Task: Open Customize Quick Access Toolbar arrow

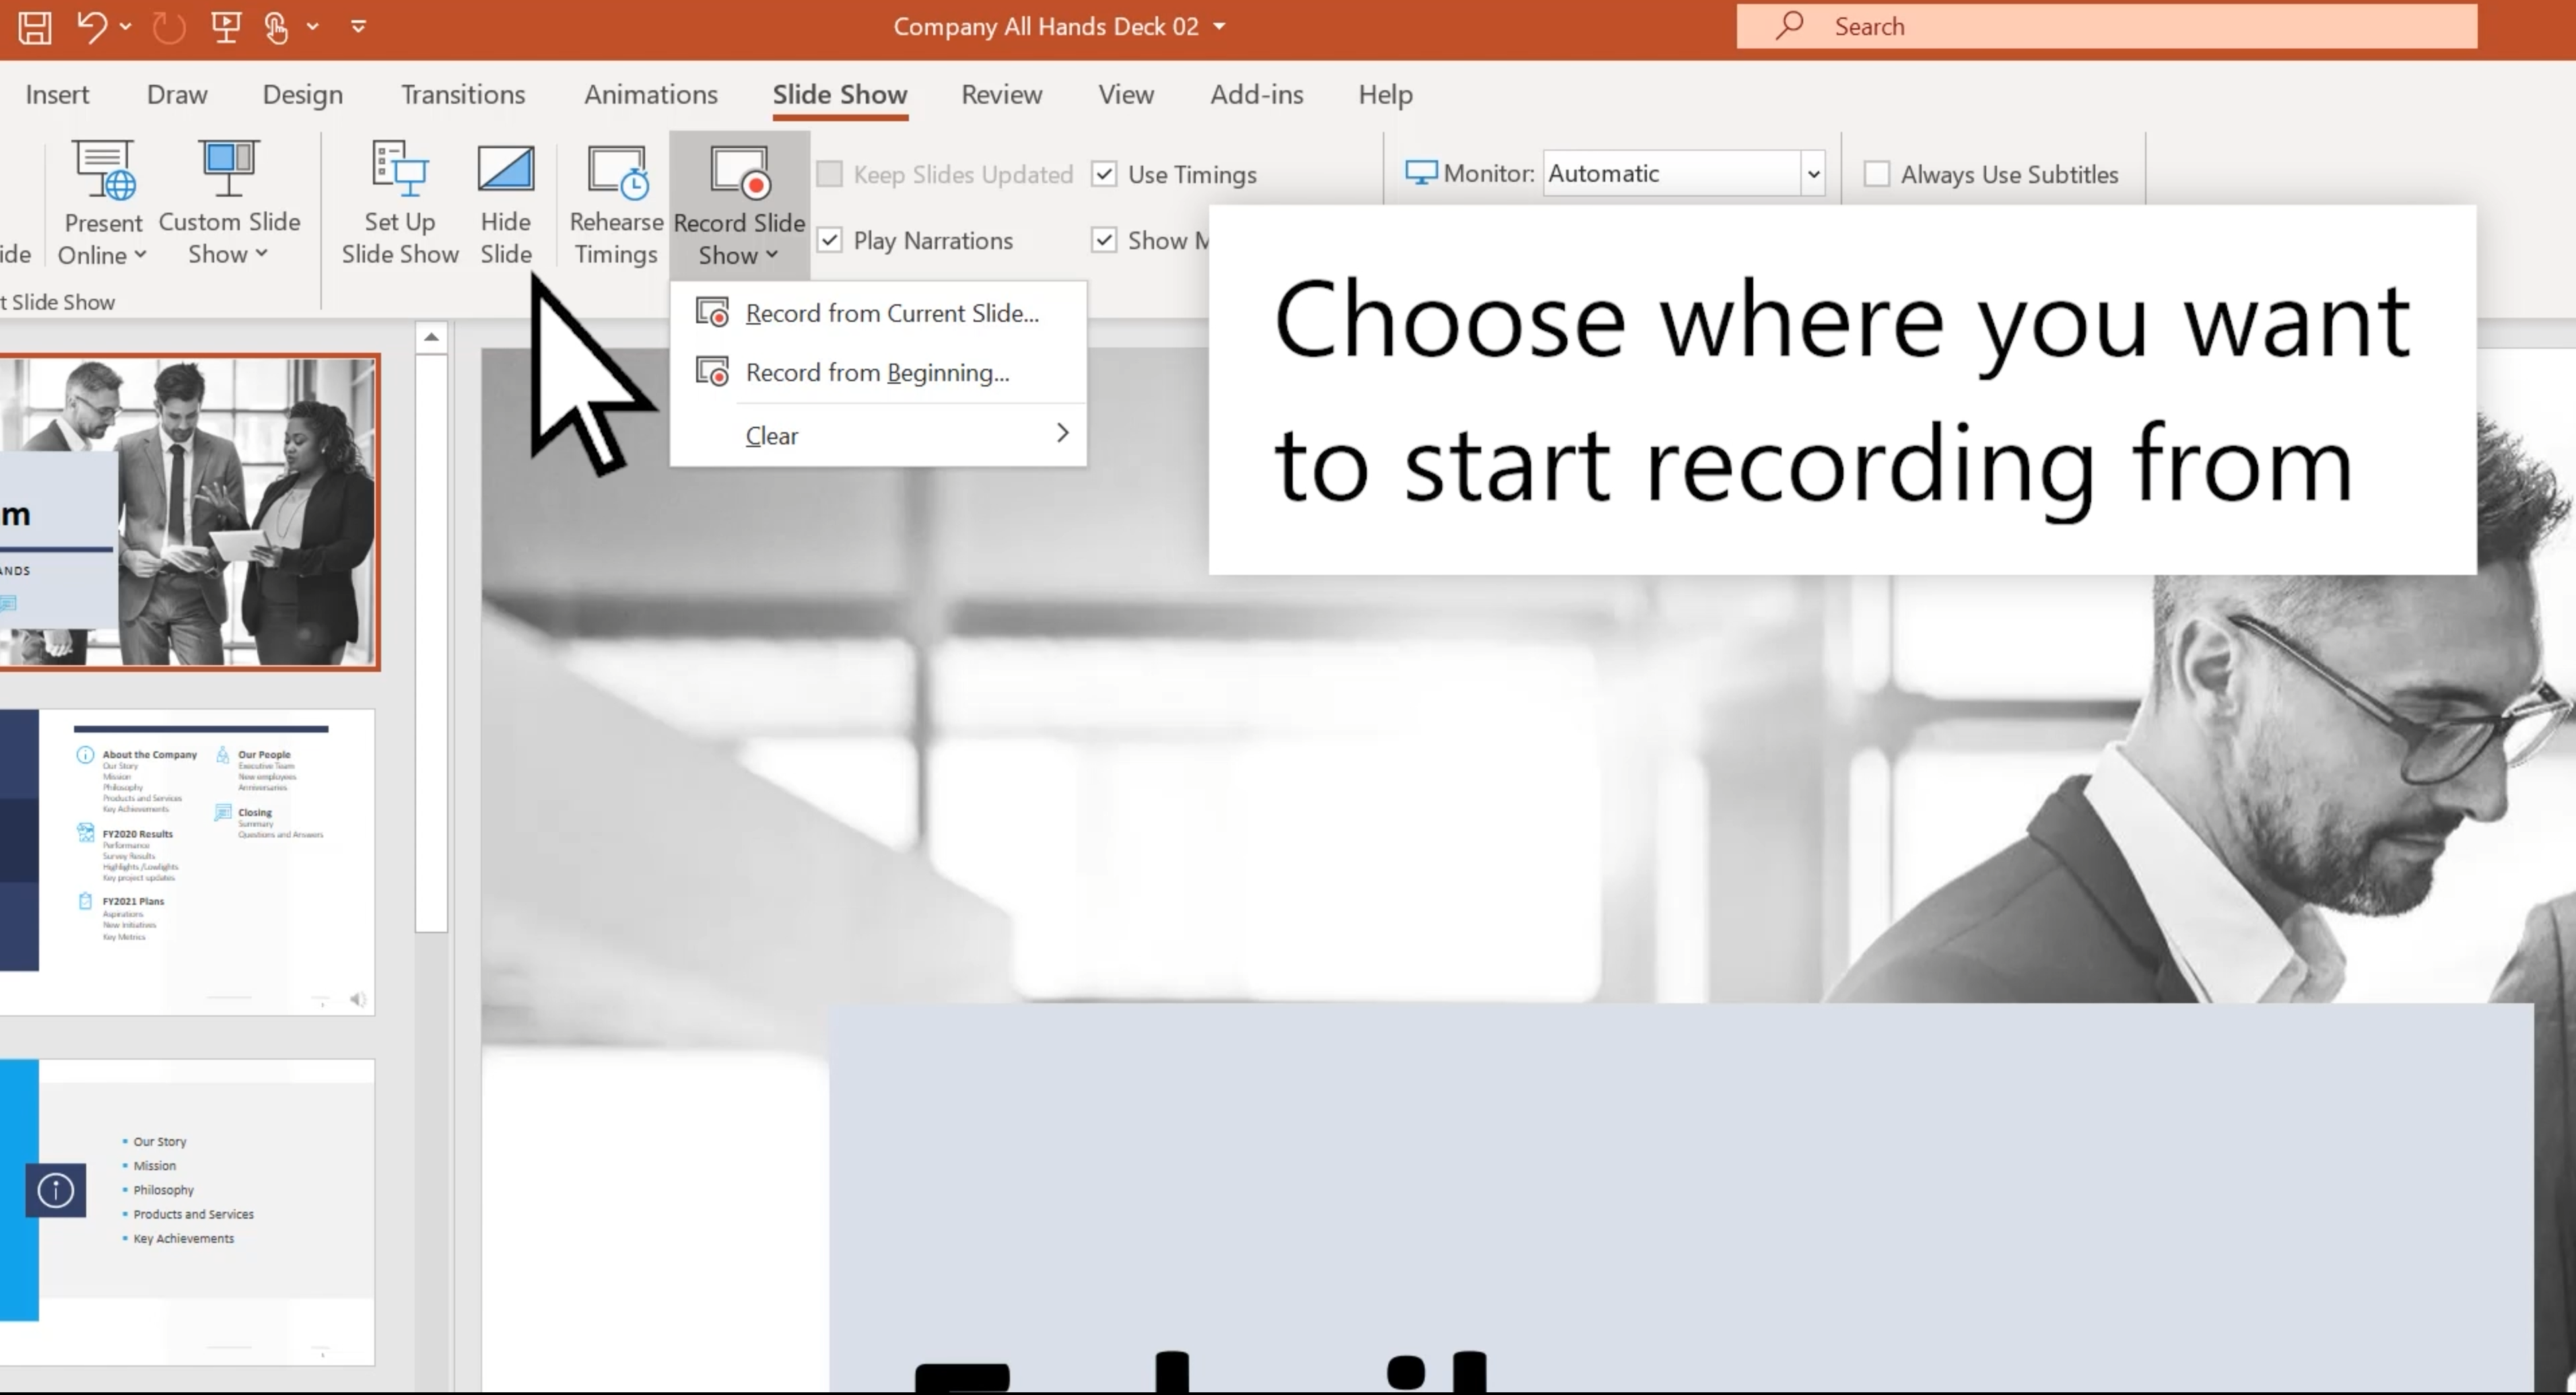Action: click(358, 27)
